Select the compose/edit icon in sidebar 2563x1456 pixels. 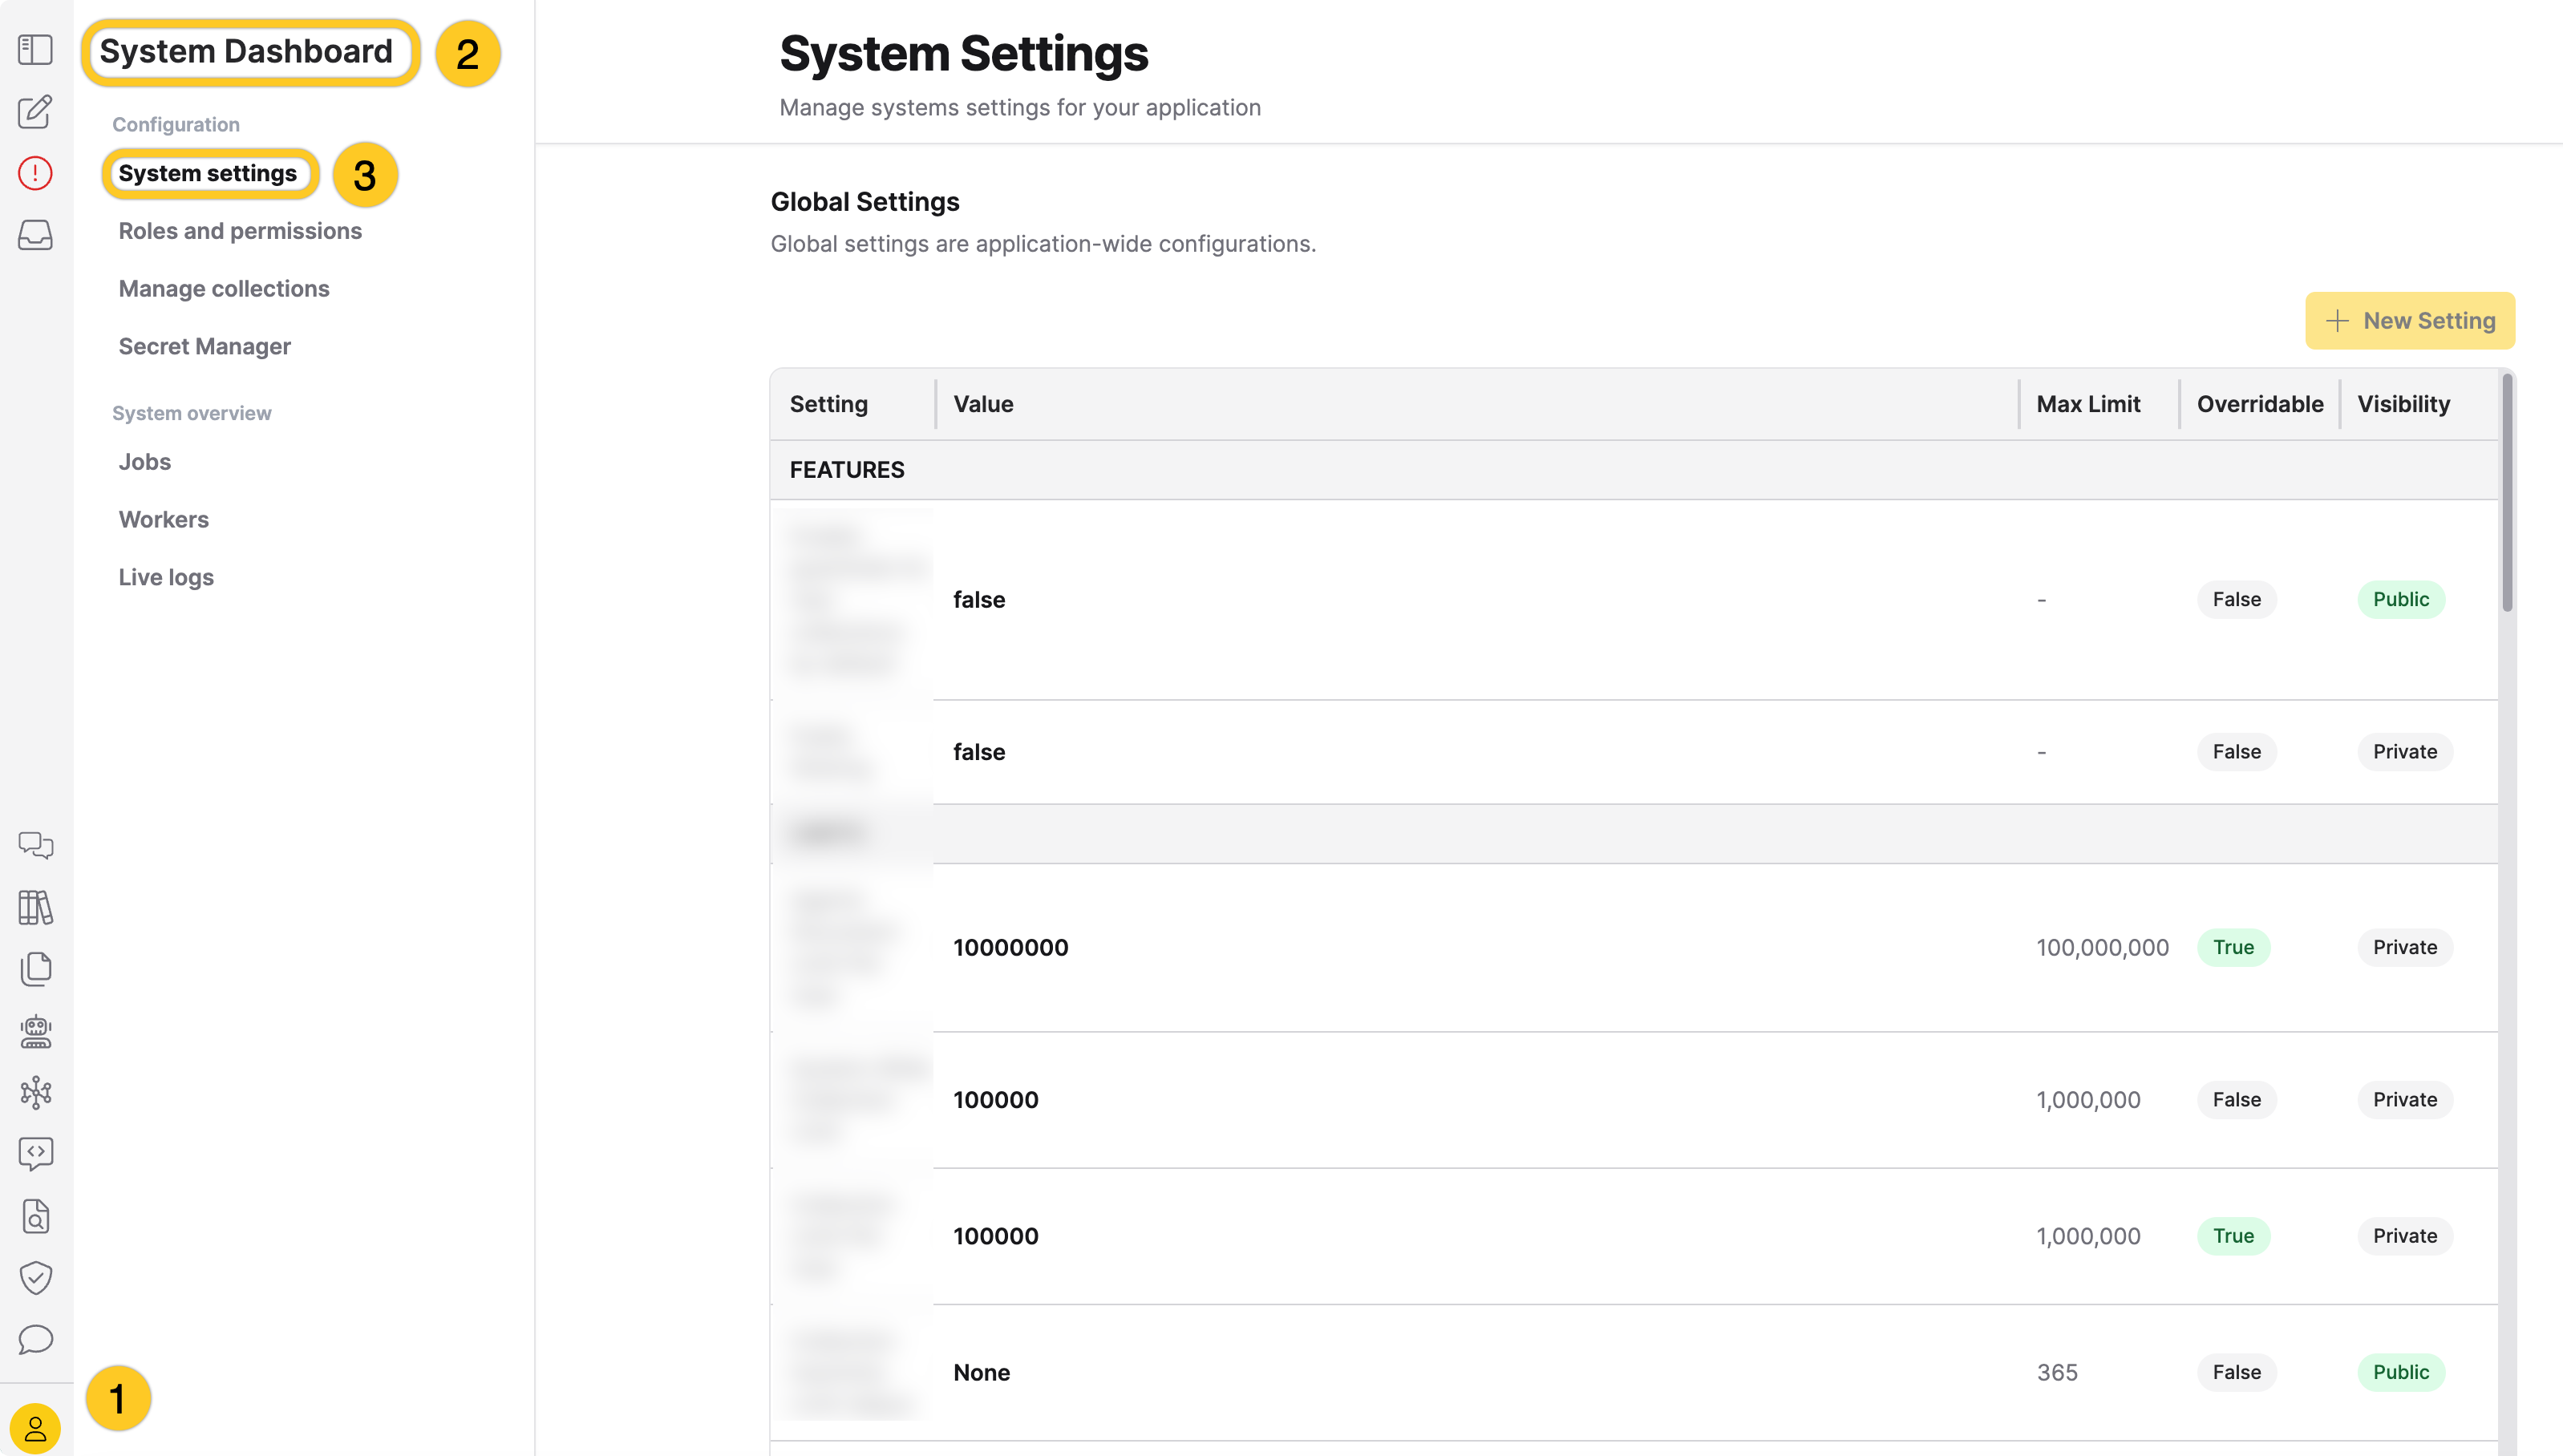point(35,113)
